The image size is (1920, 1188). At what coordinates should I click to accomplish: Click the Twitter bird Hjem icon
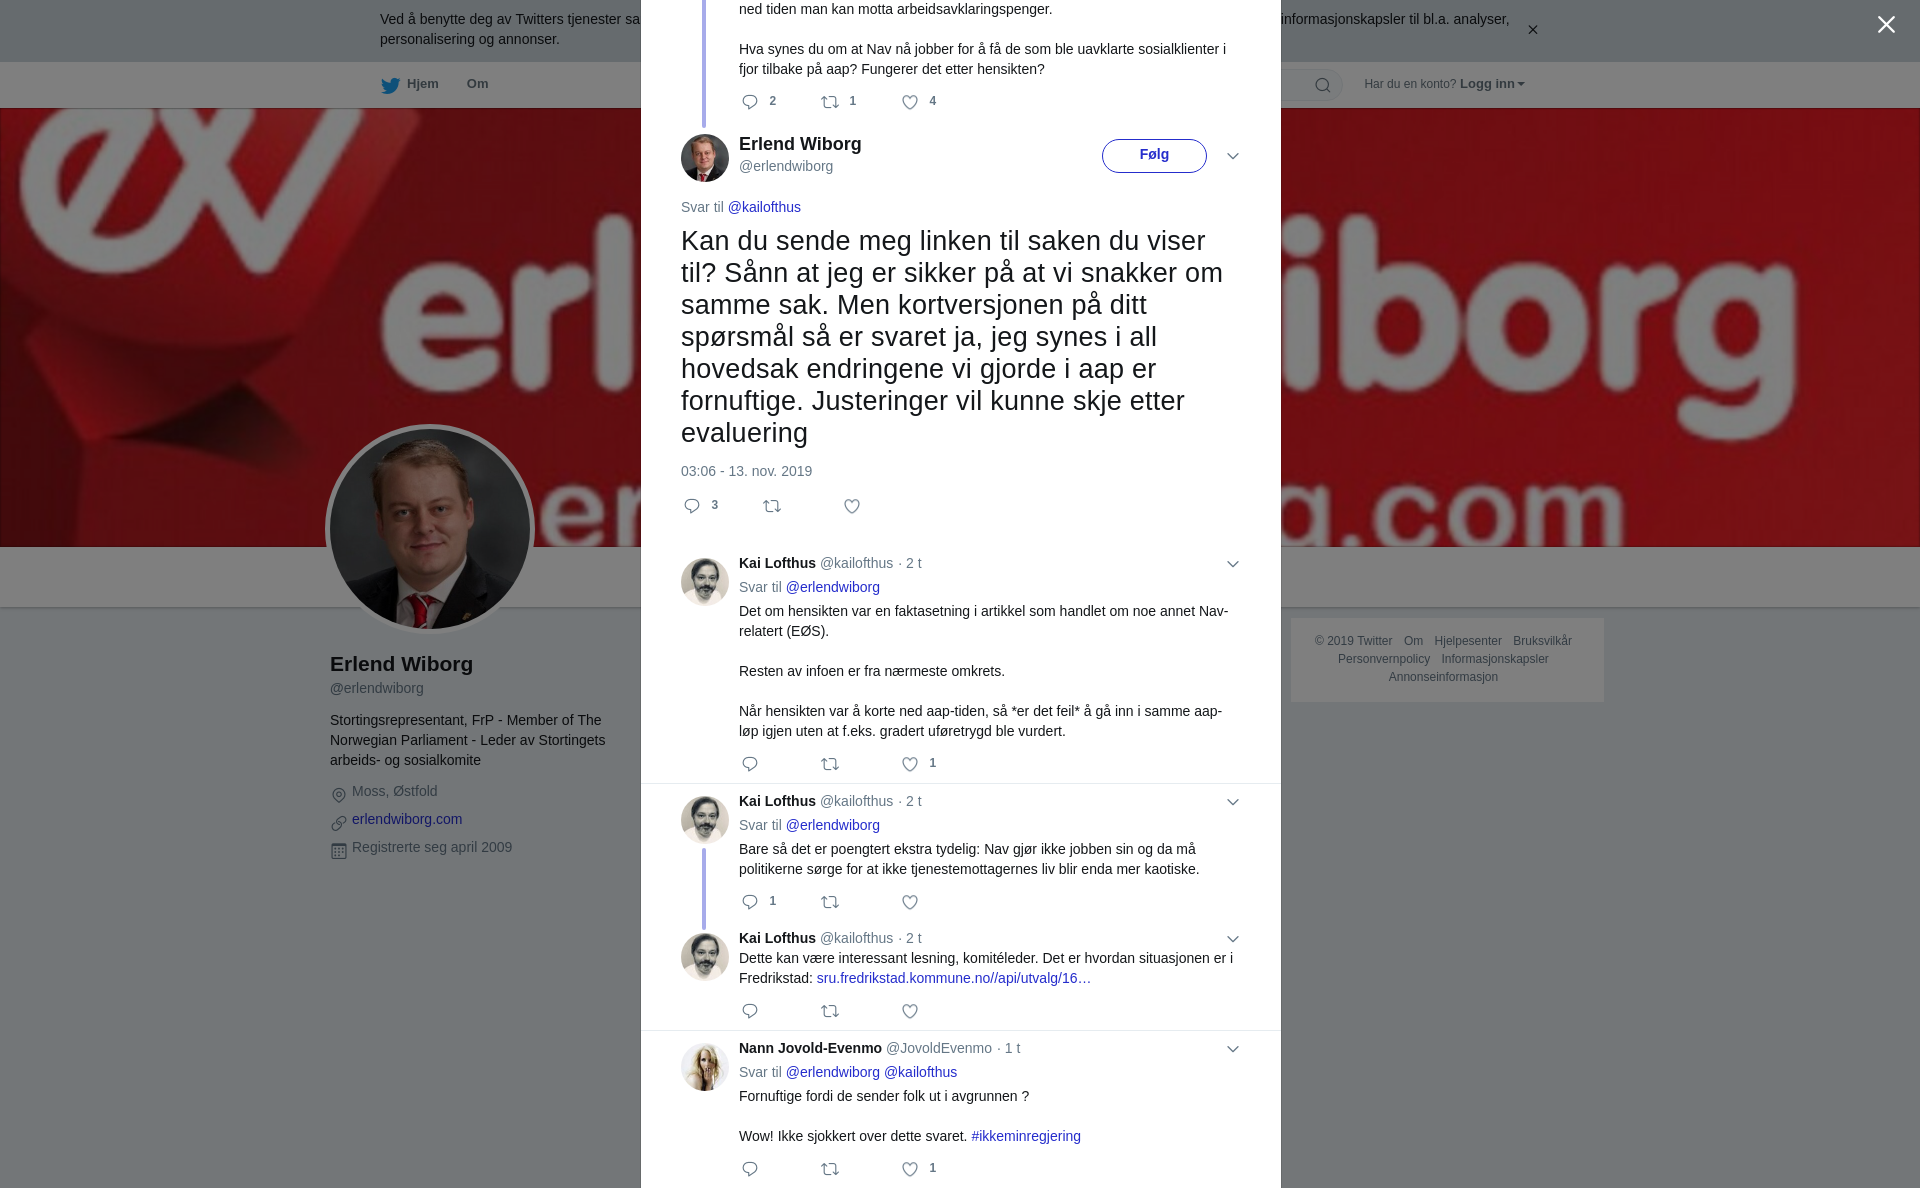pos(391,85)
